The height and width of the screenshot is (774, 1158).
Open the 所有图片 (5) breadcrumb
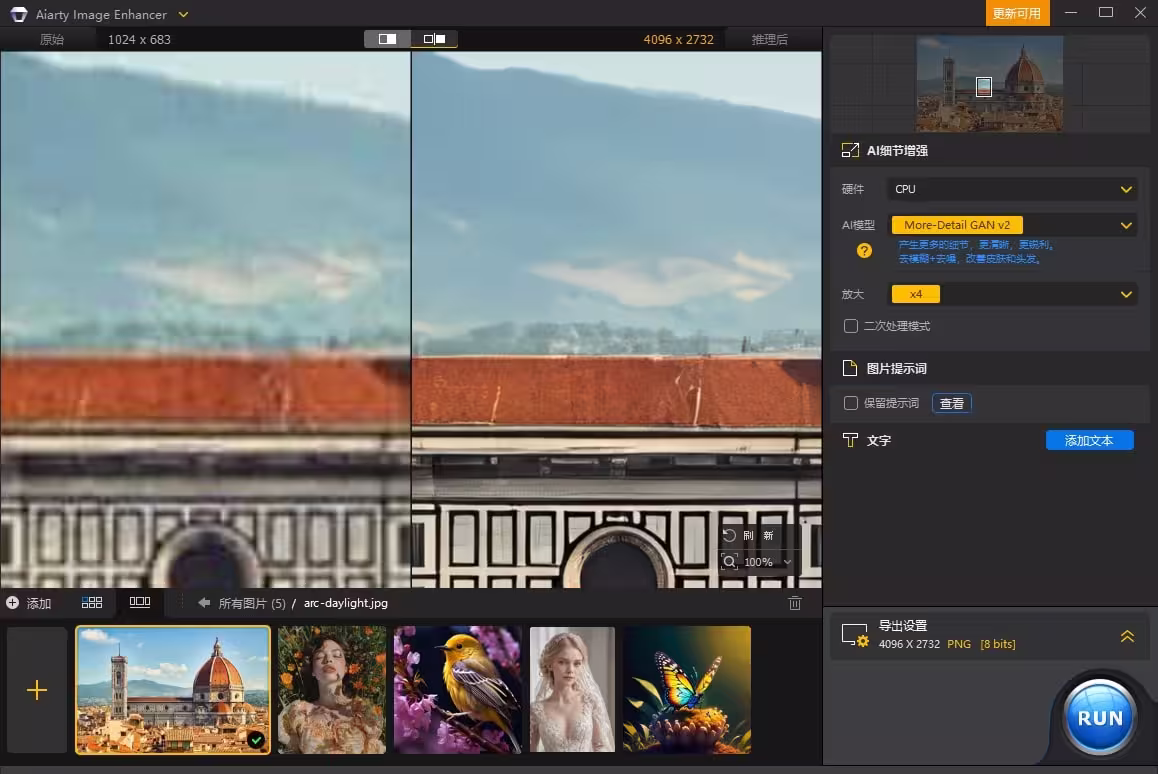252,603
